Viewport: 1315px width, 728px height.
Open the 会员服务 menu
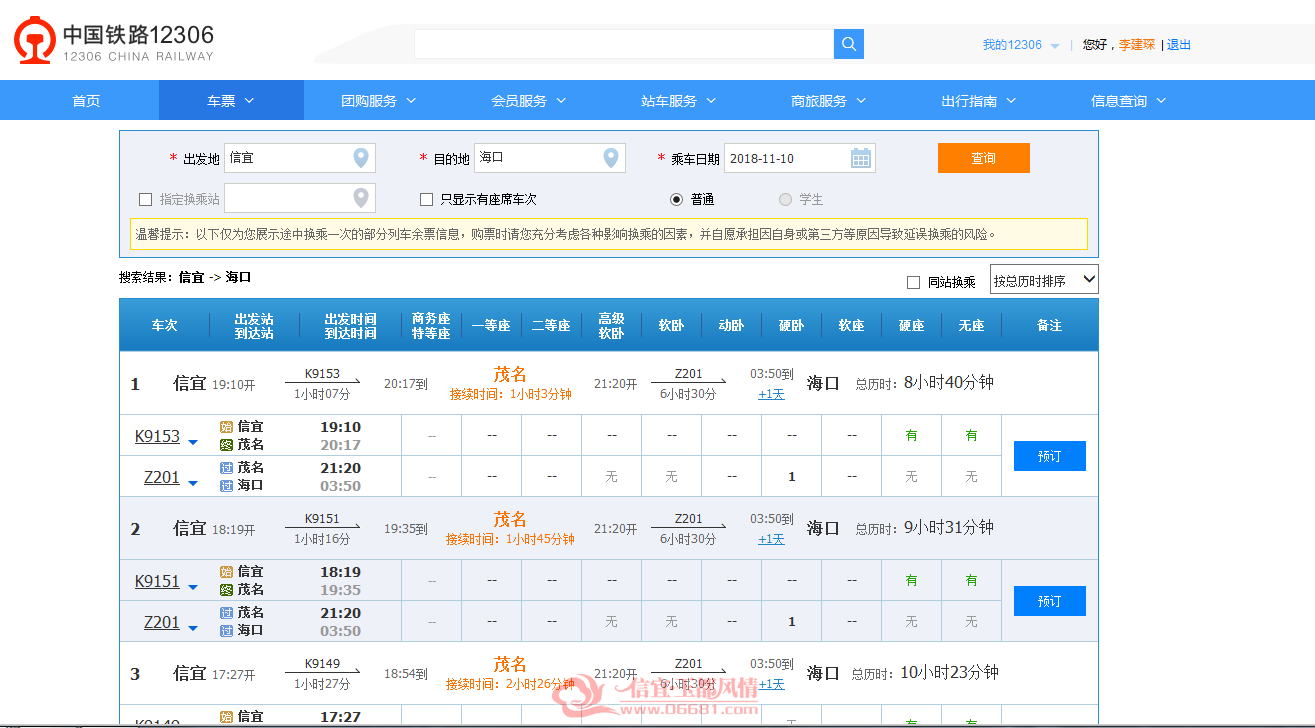tap(528, 100)
